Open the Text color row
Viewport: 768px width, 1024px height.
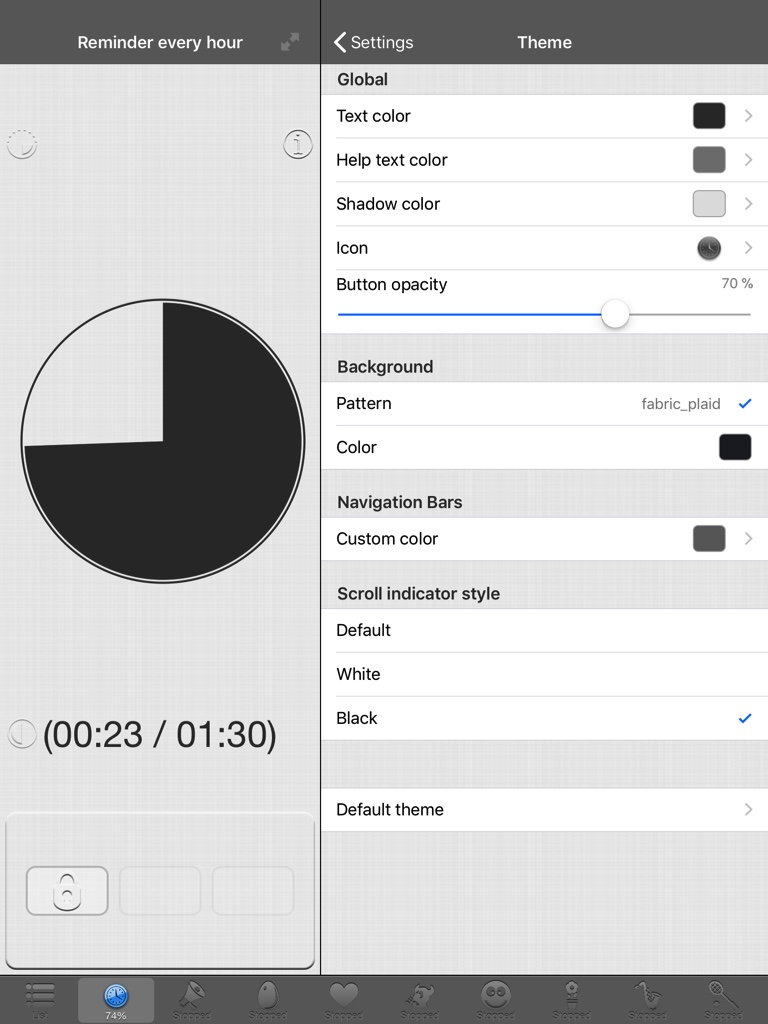click(544, 116)
